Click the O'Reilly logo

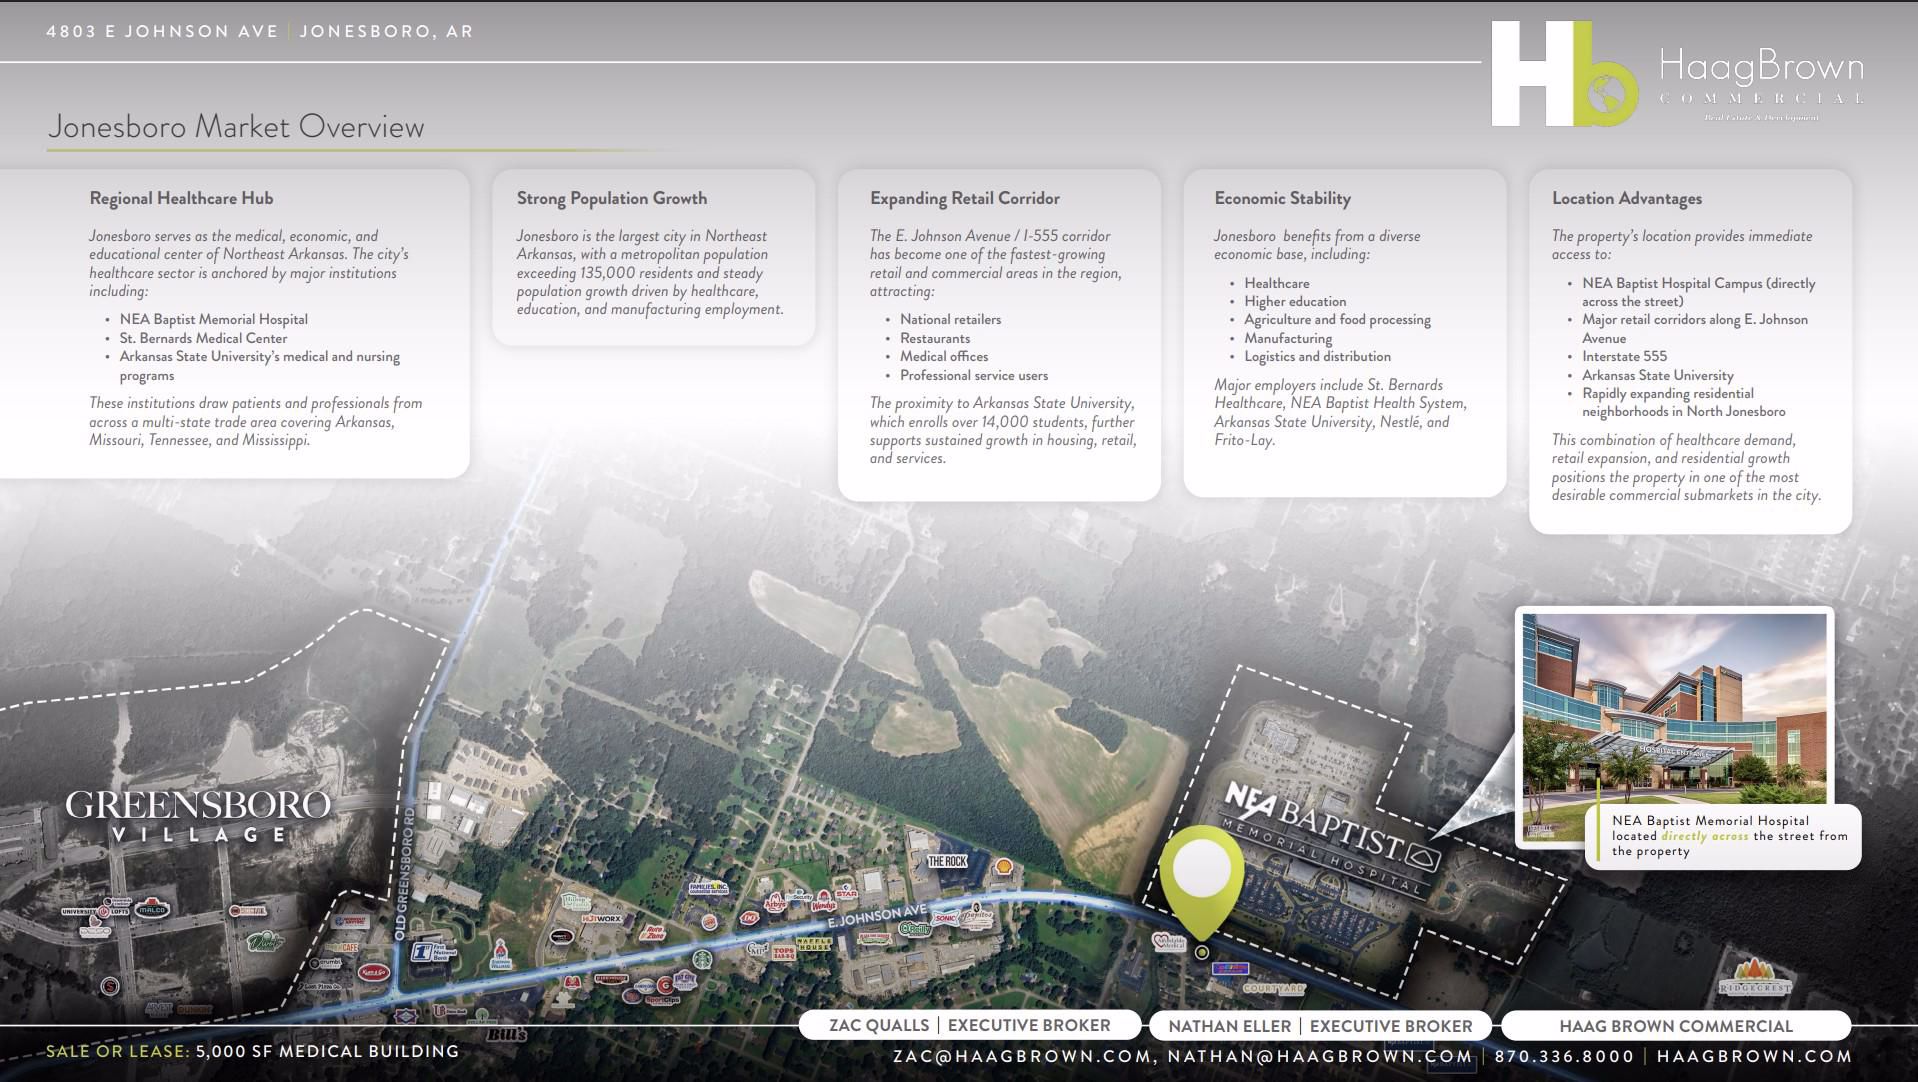pos(914,928)
